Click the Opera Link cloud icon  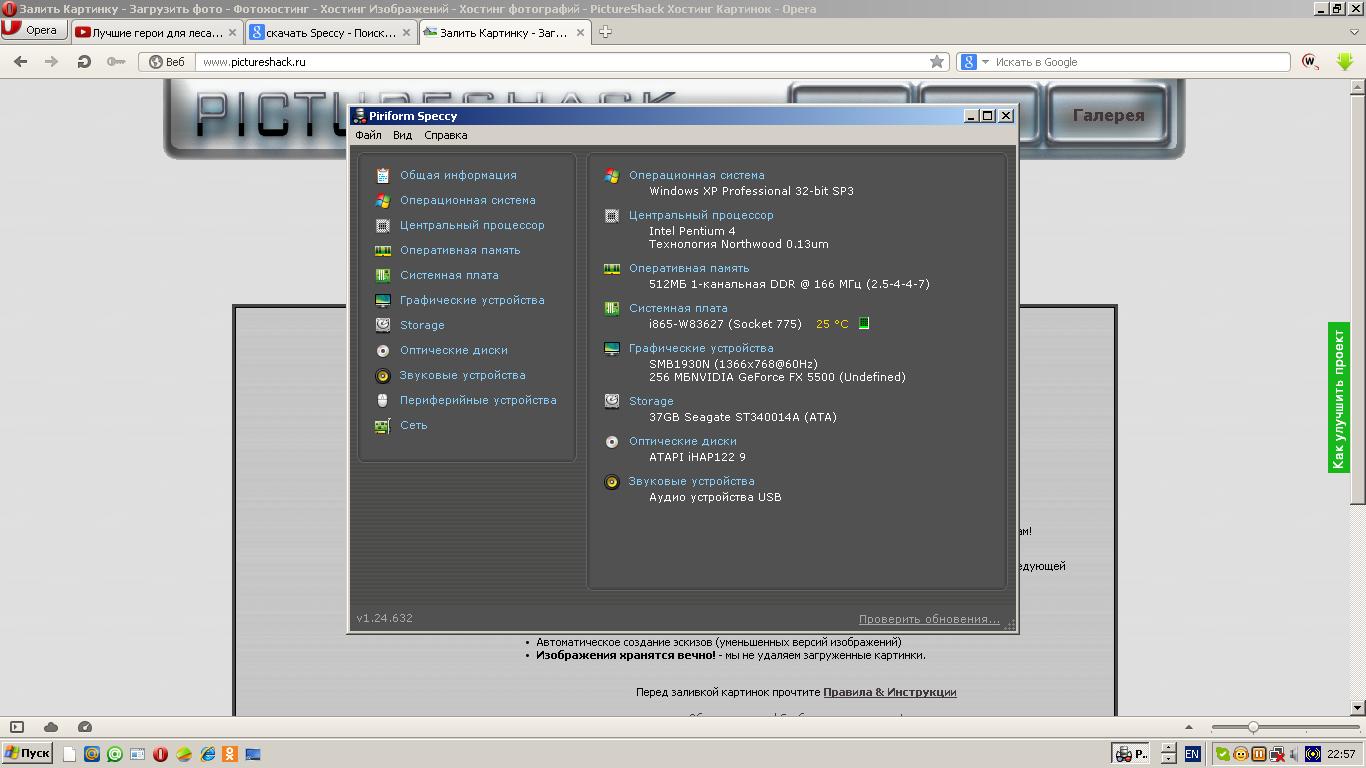[x=51, y=727]
